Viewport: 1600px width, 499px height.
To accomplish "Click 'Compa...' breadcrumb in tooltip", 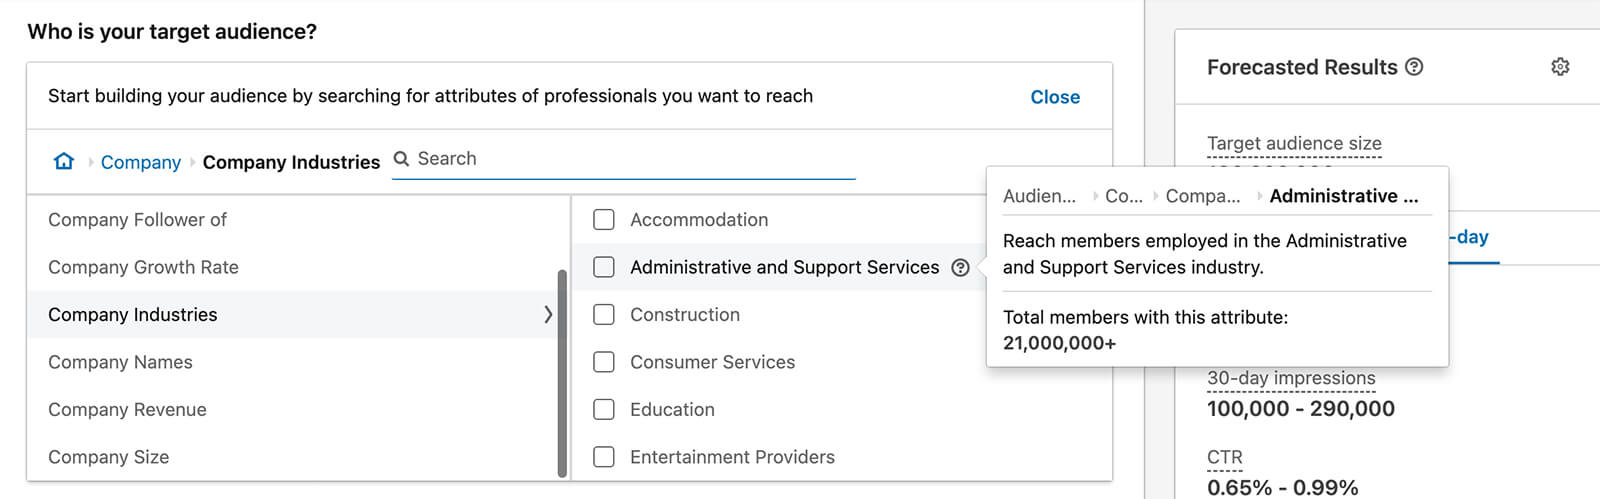I will 1203,196.
